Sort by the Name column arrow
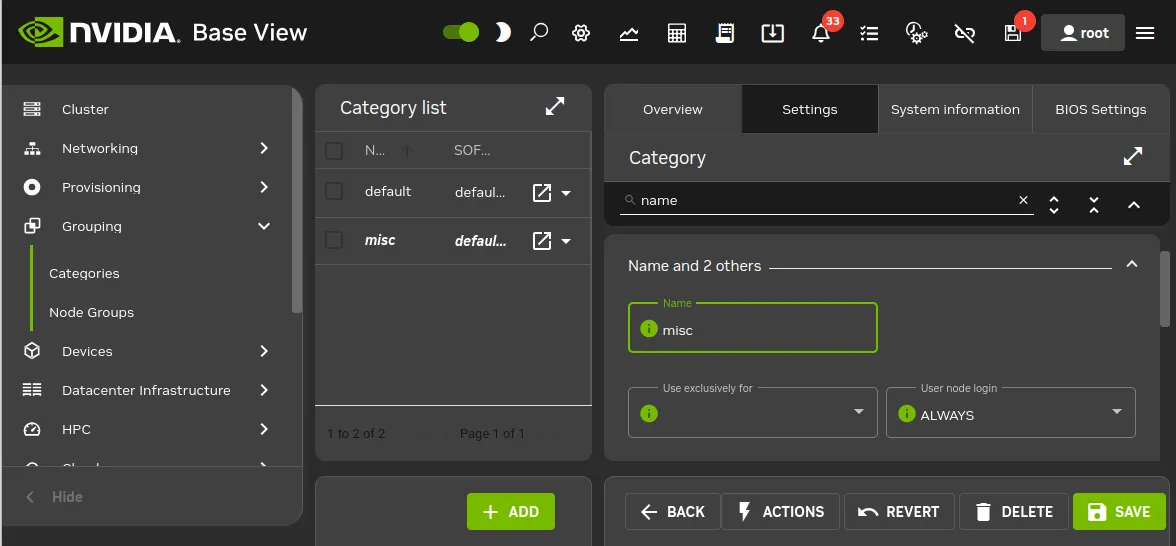 pyautogui.click(x=406, y=151)
